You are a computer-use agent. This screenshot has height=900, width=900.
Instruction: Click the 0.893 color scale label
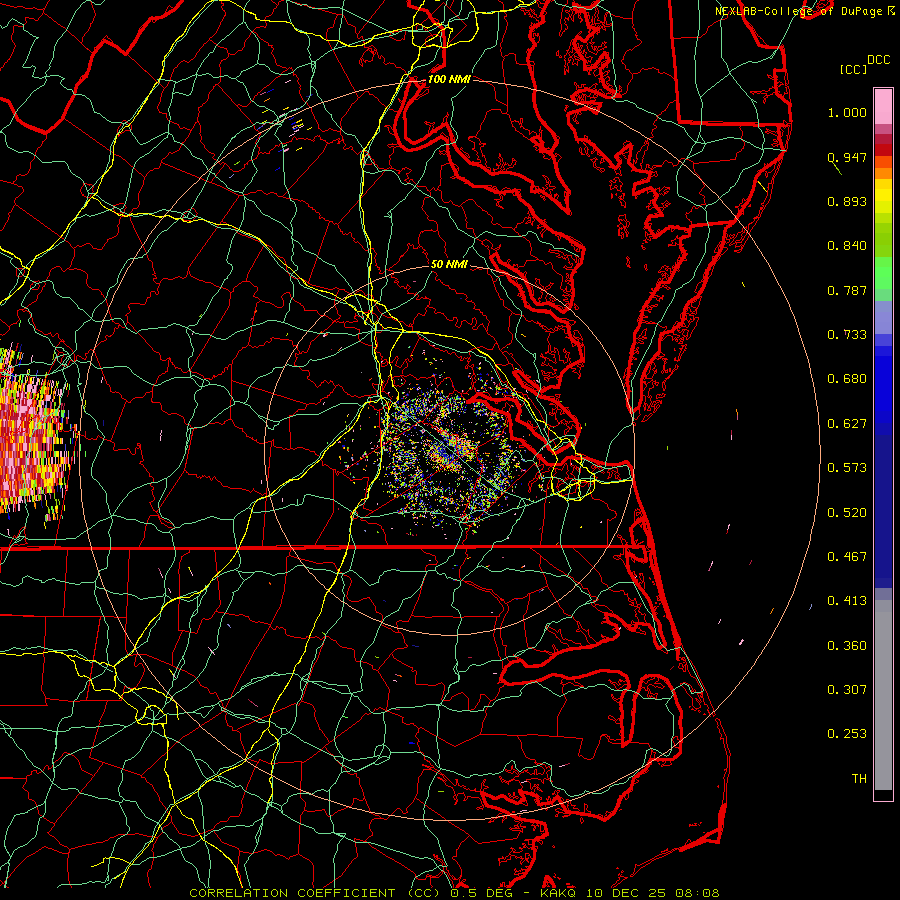847,201
